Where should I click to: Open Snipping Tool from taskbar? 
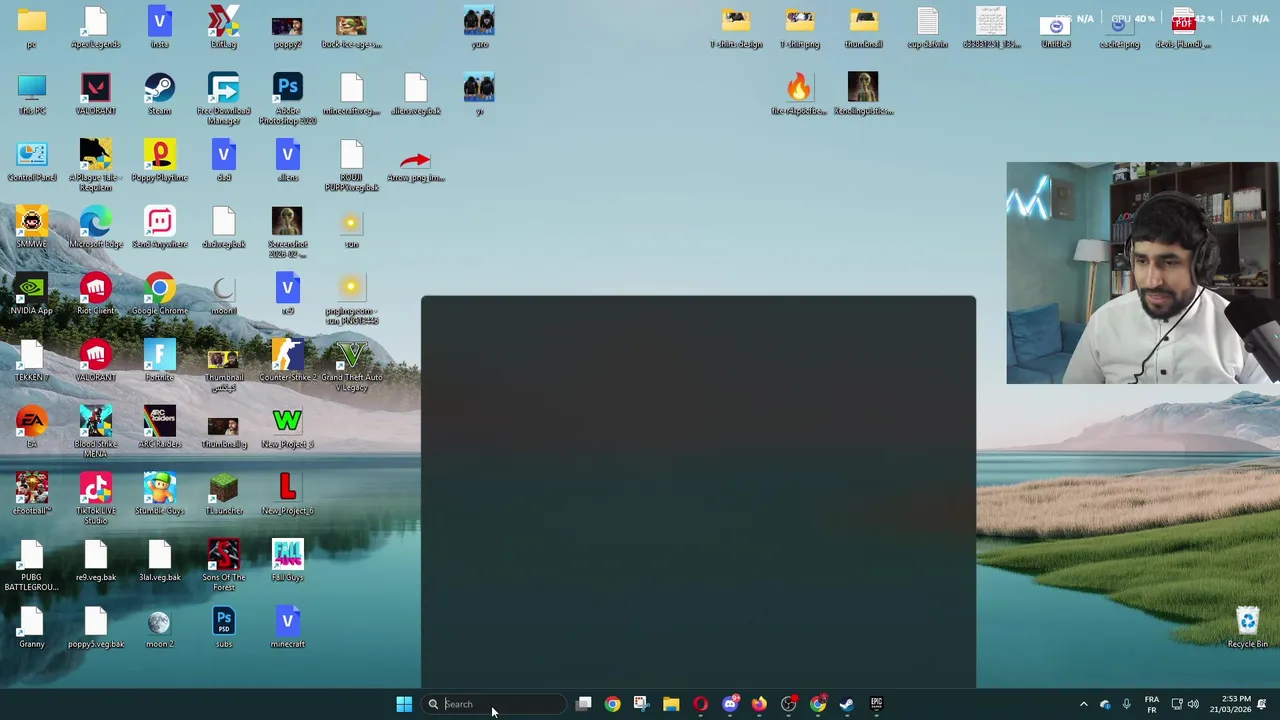tap(641, 704)
